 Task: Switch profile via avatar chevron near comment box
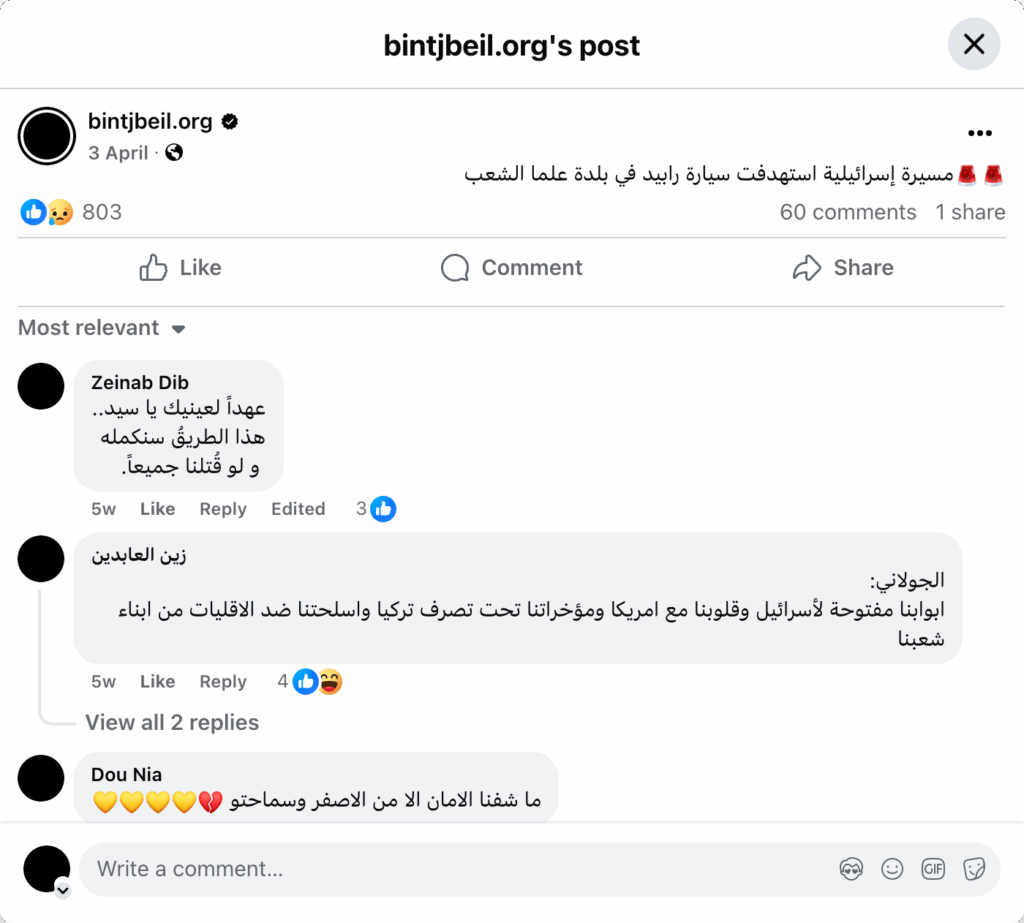coord(63,889)
